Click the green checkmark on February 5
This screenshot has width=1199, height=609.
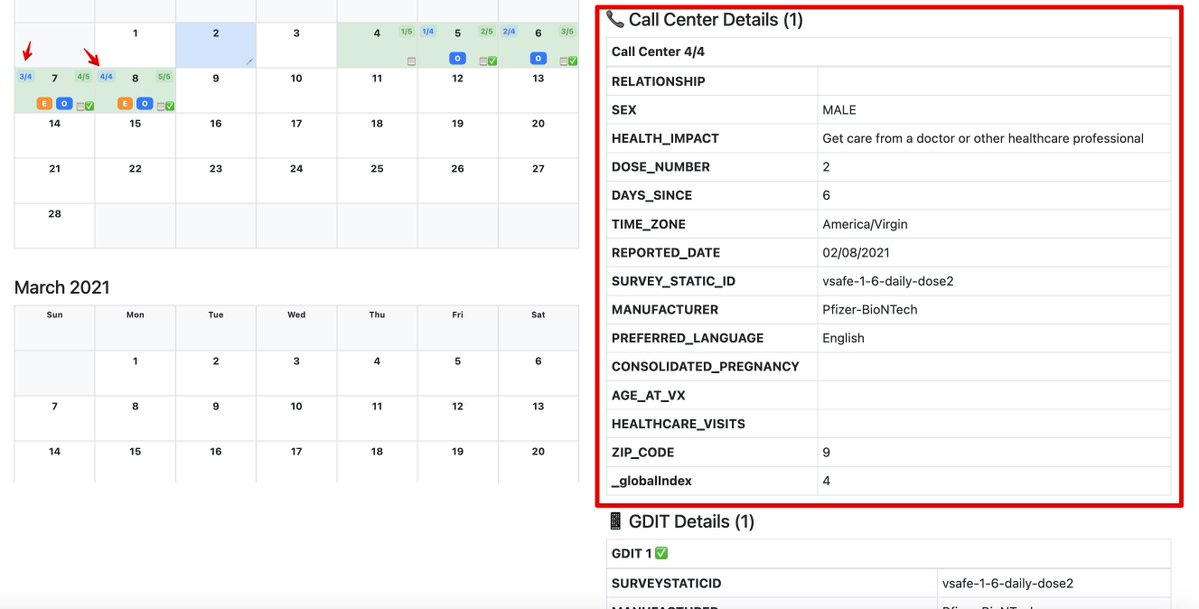[492, 61]
